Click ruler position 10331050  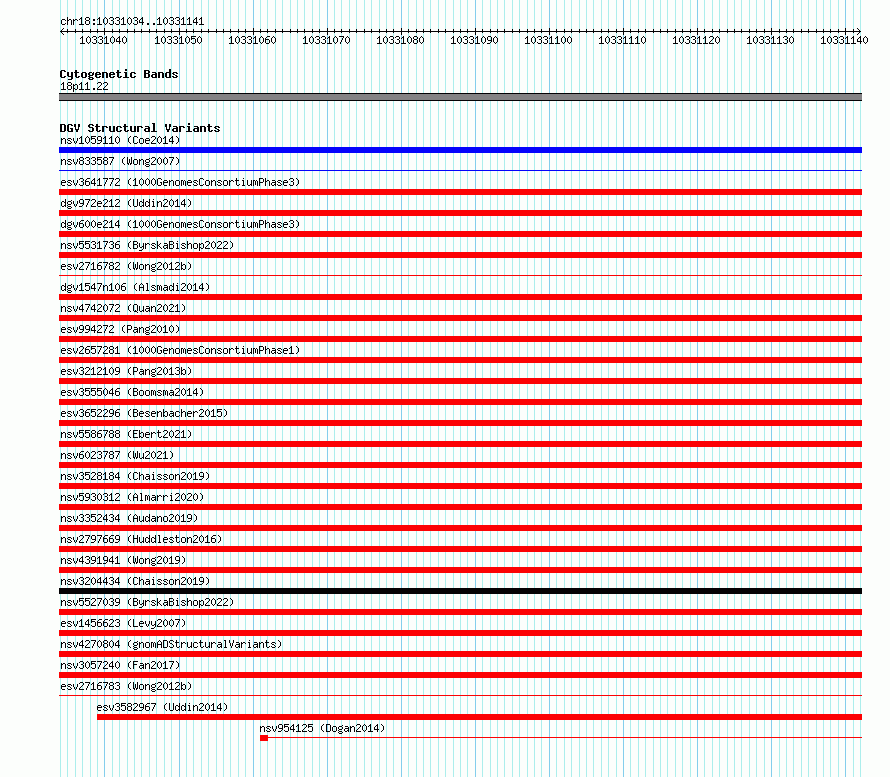pyautogui.click(x=178, y=40)
